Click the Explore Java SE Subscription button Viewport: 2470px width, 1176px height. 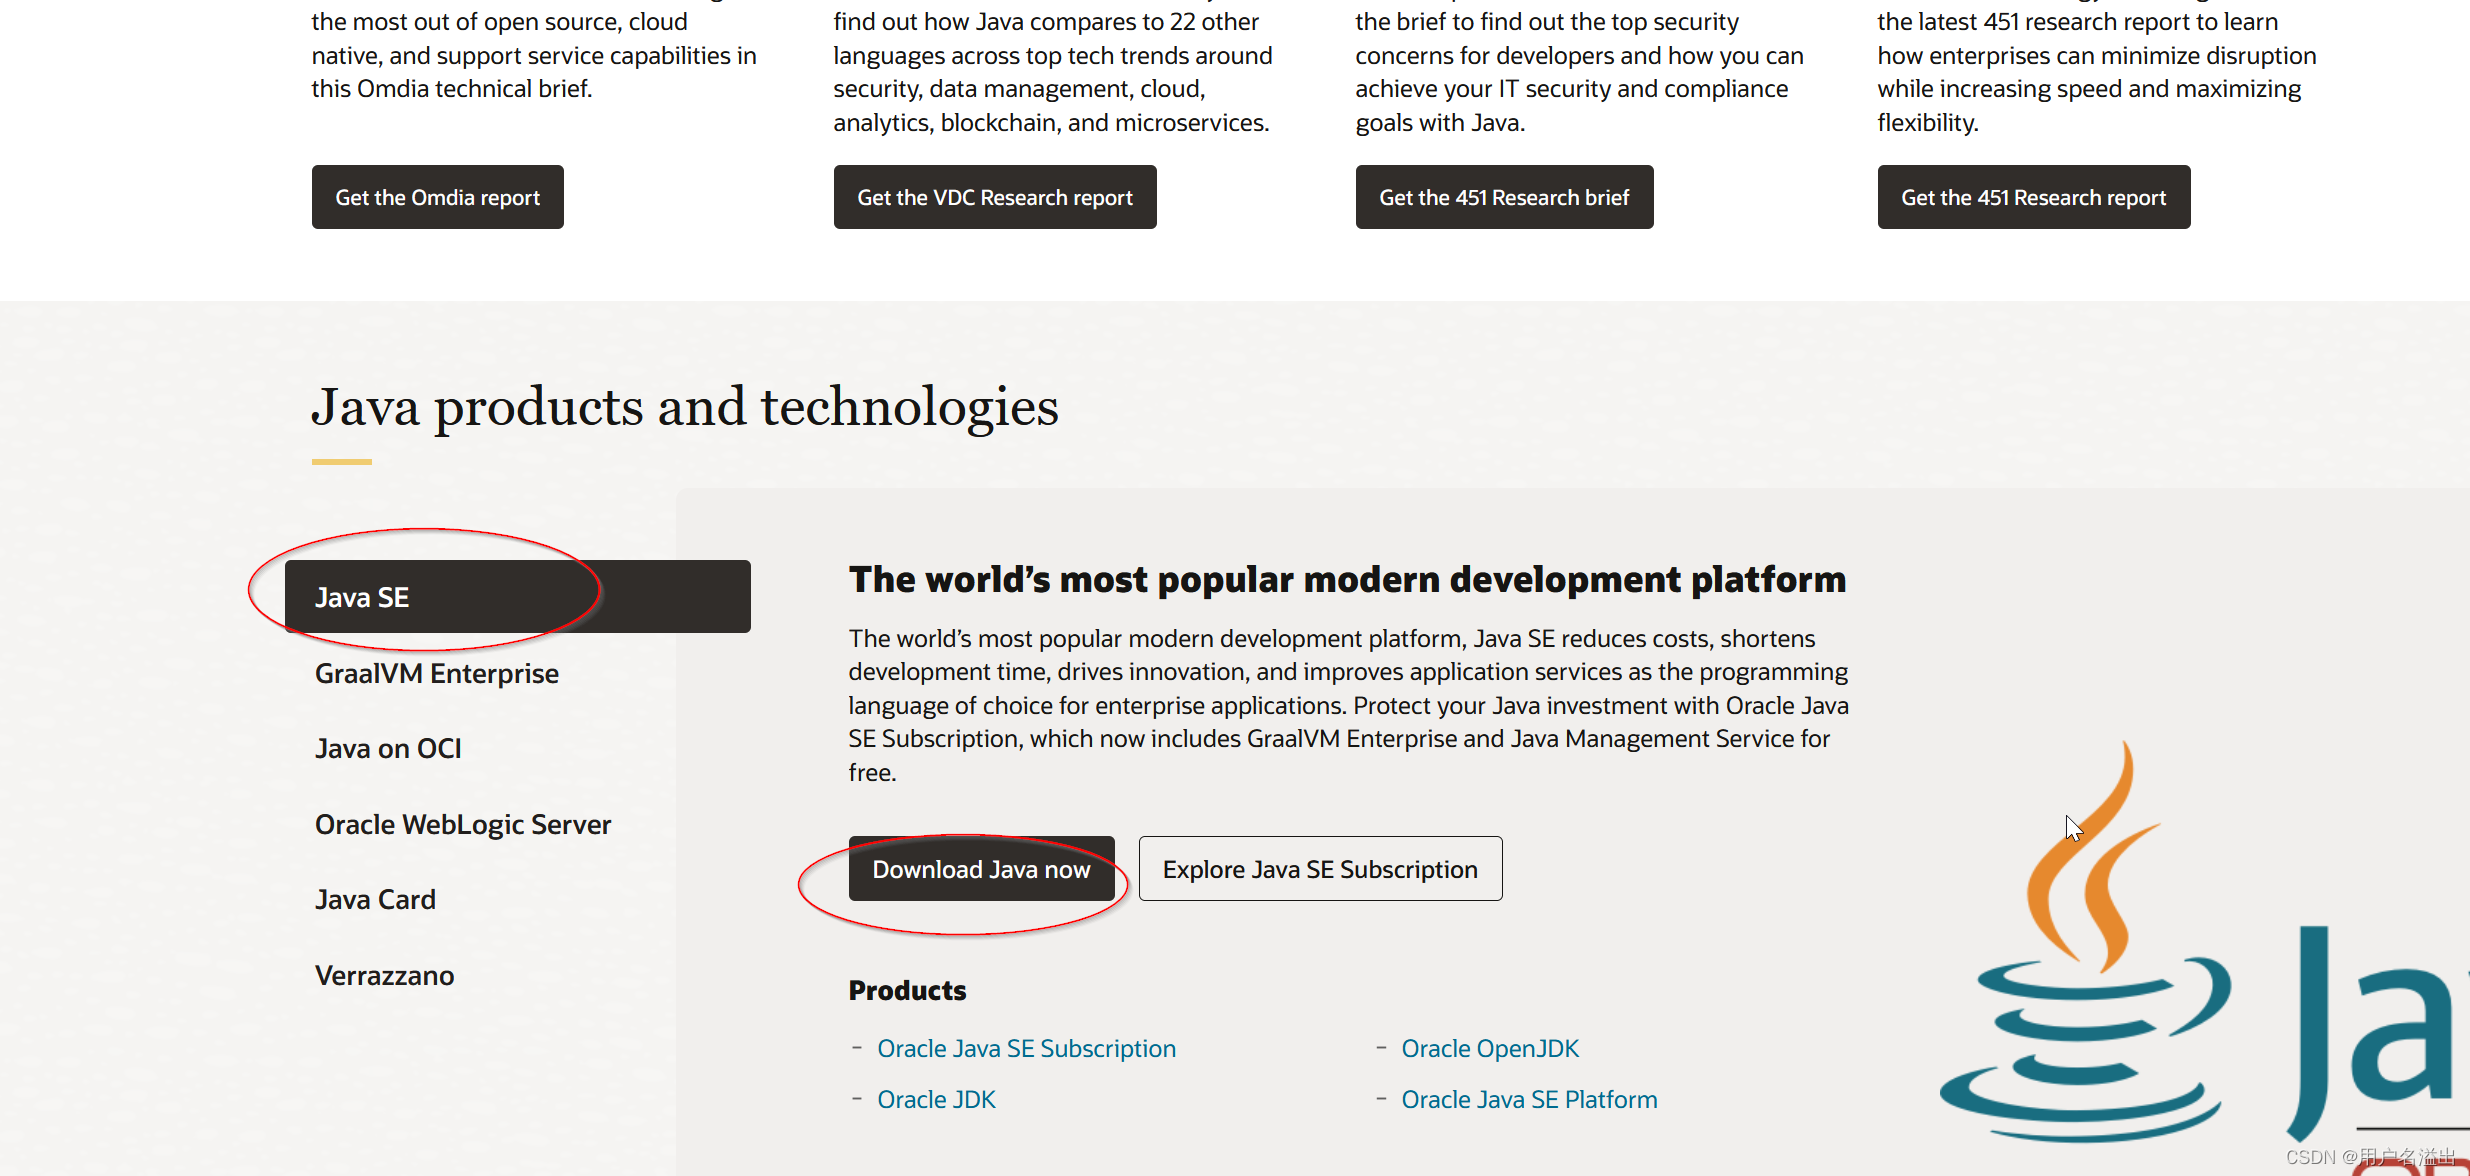pos(1319,869)
